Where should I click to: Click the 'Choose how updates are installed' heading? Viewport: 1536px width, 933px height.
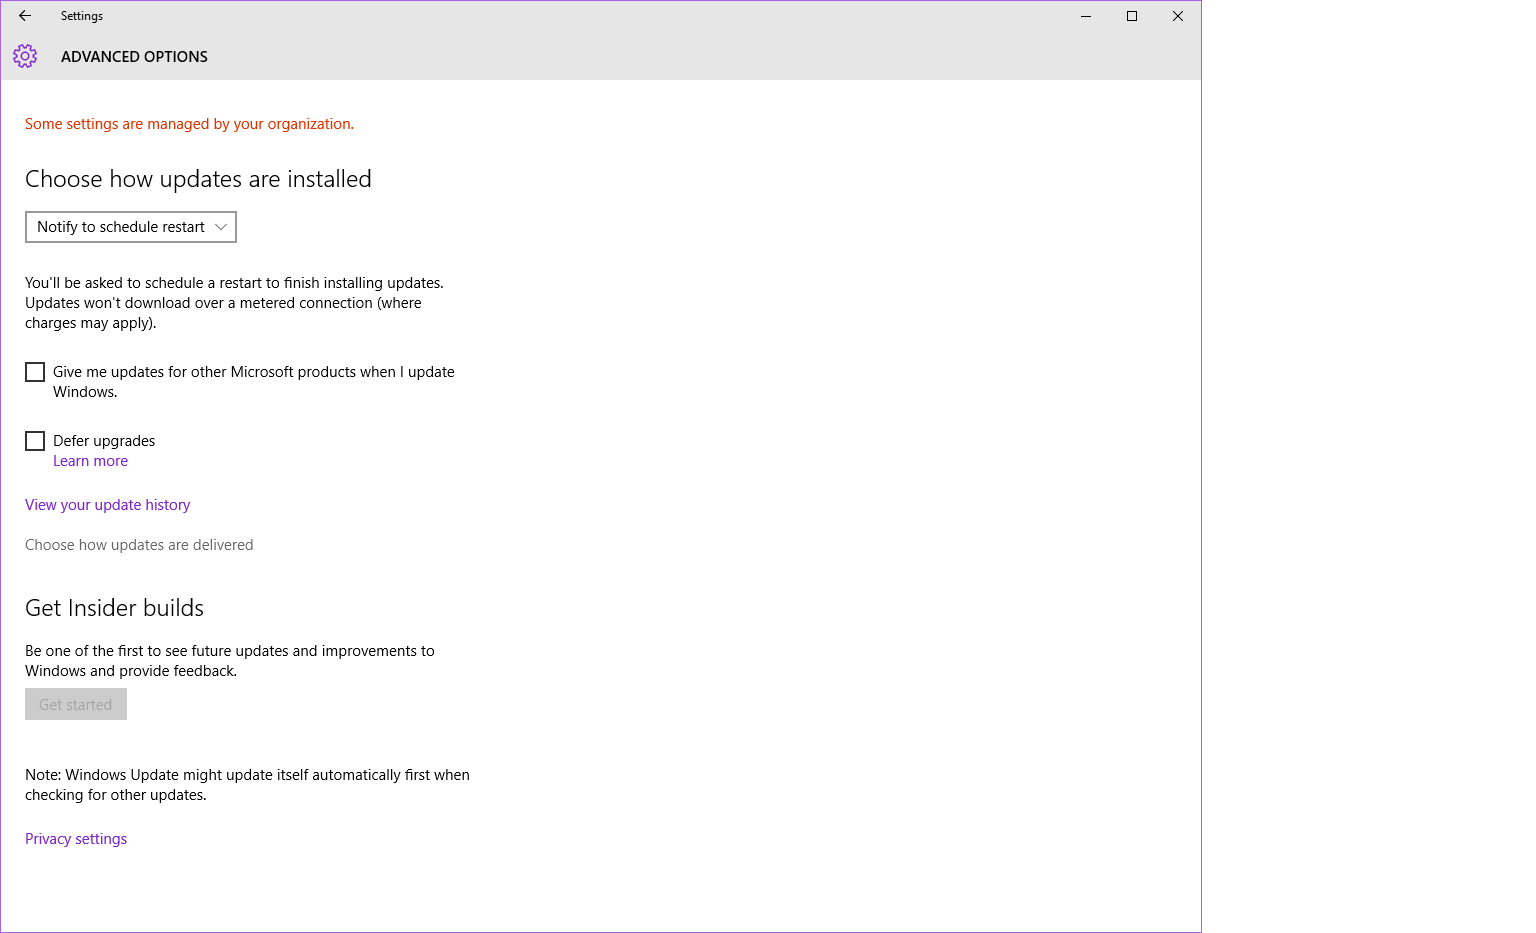(198, 179)
